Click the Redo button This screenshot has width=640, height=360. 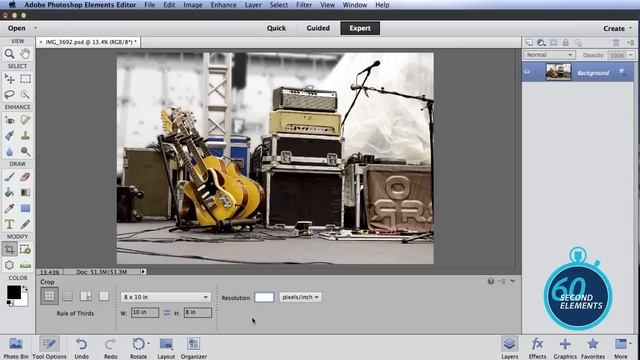[x=110, y=348]
